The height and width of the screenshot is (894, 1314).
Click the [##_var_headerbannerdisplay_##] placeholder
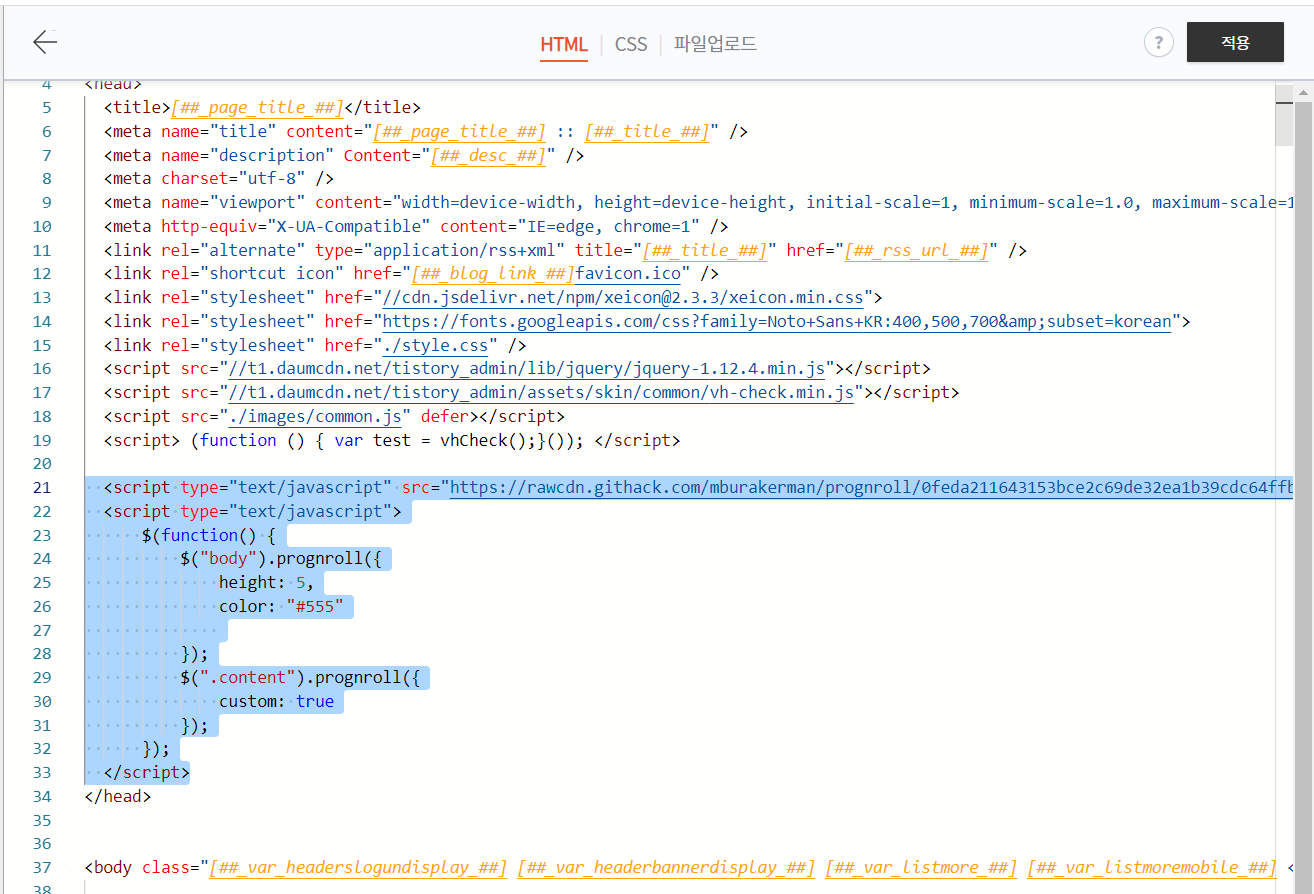point(666,867)
